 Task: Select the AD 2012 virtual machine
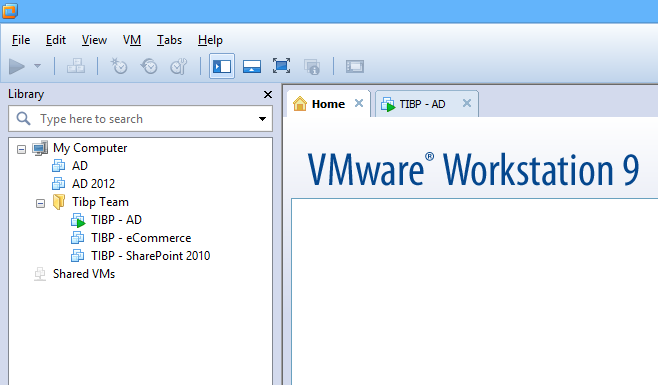(x=93, y=184)
